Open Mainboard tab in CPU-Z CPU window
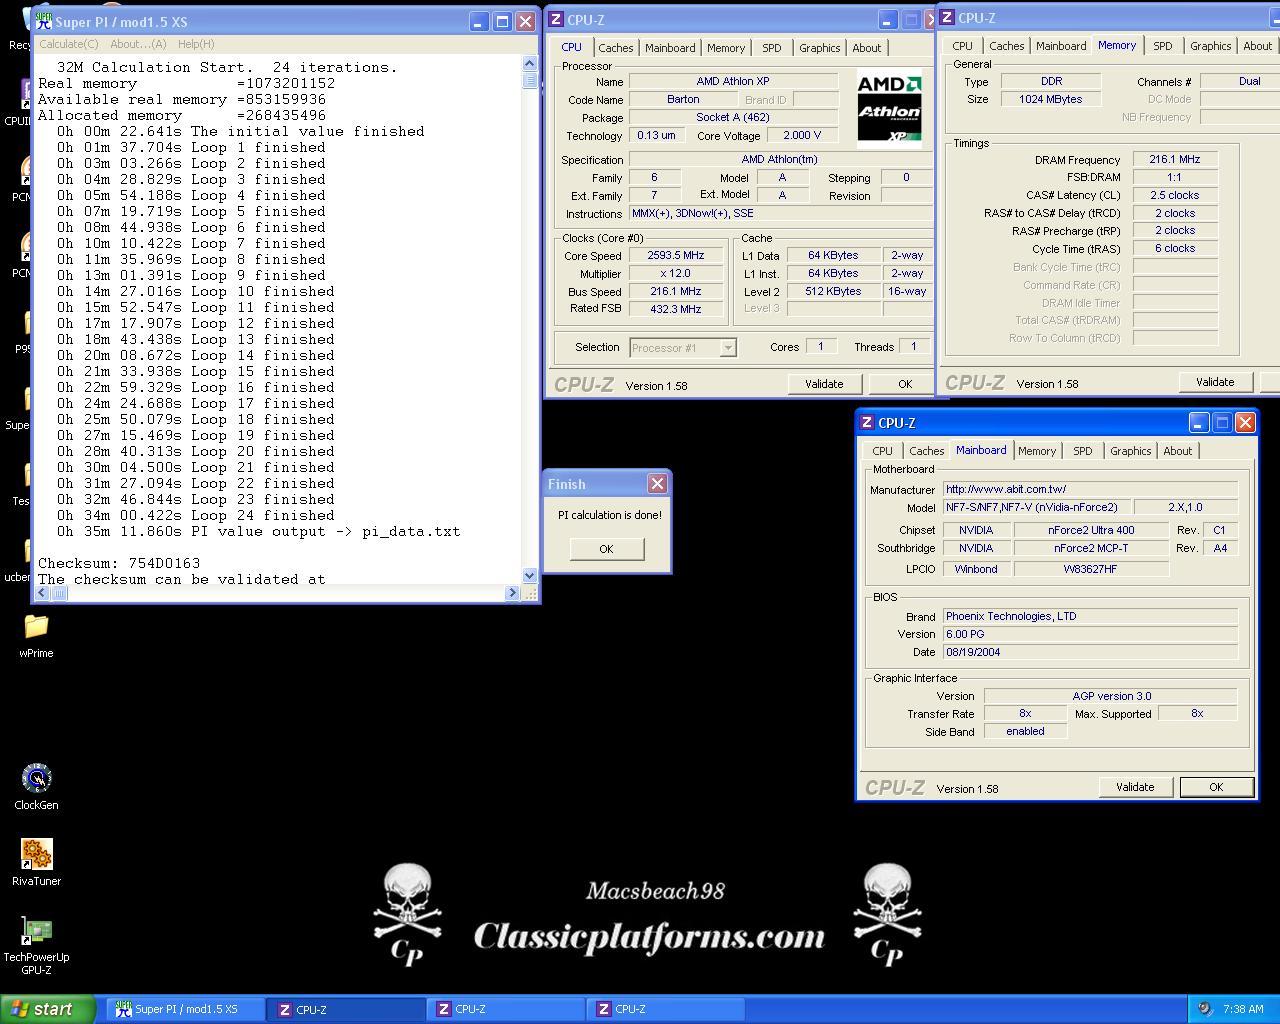 point(670,48)
